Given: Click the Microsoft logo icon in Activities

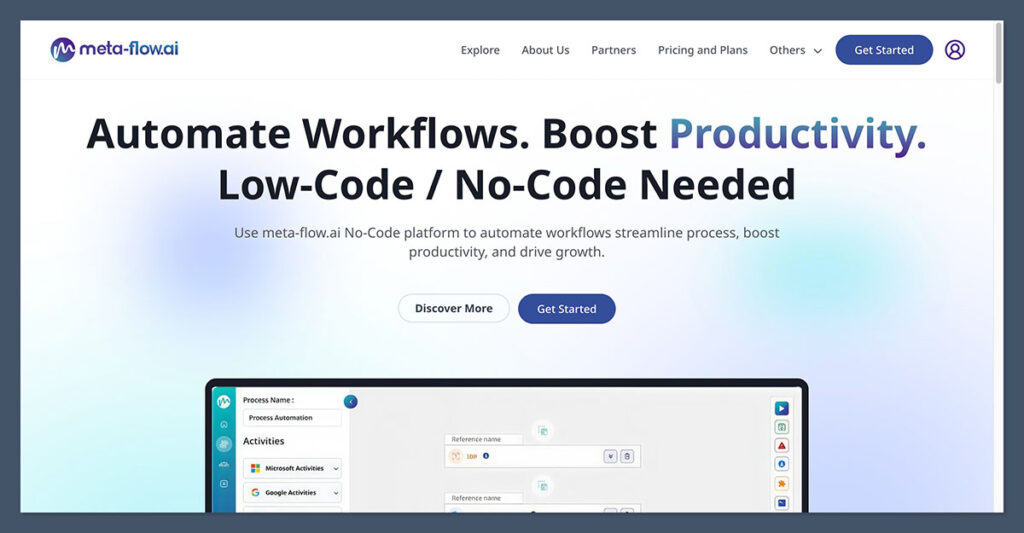Looking at the screenshot, I should tap(255, 468).
